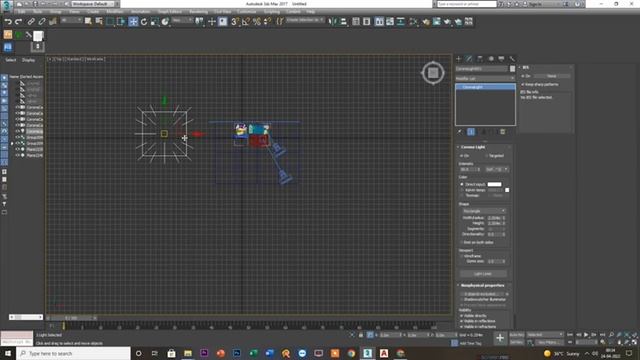
Task: Toggle Visible in reflections checkbox
Action: point(462,321)
